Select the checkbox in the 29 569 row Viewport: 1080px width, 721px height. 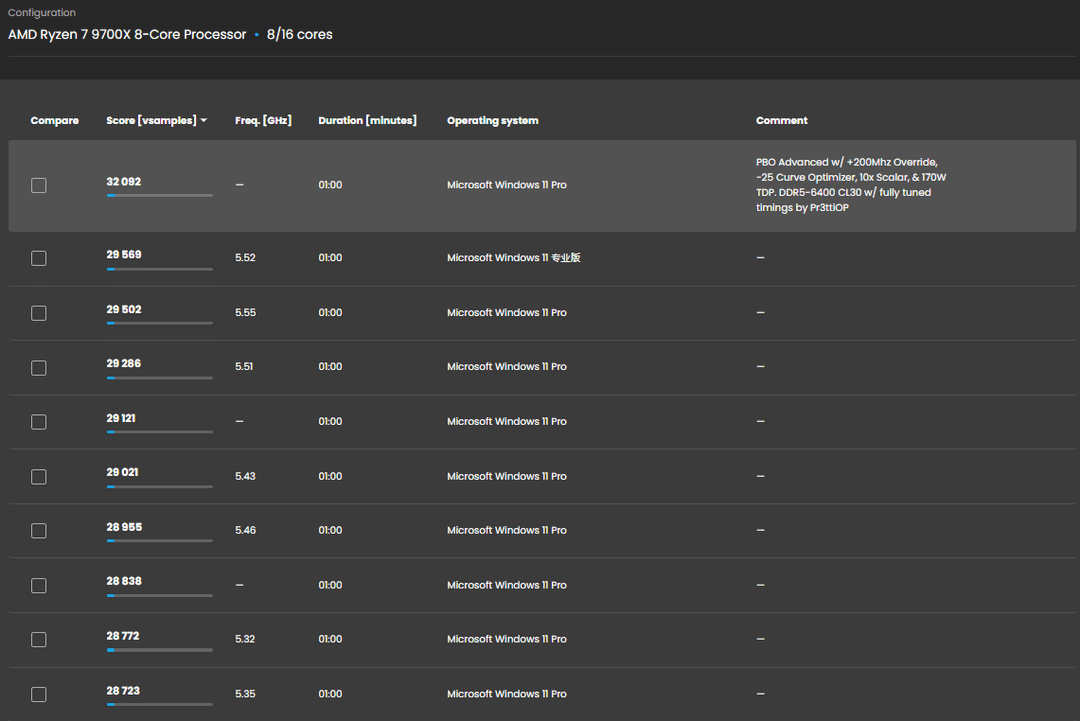39,258
